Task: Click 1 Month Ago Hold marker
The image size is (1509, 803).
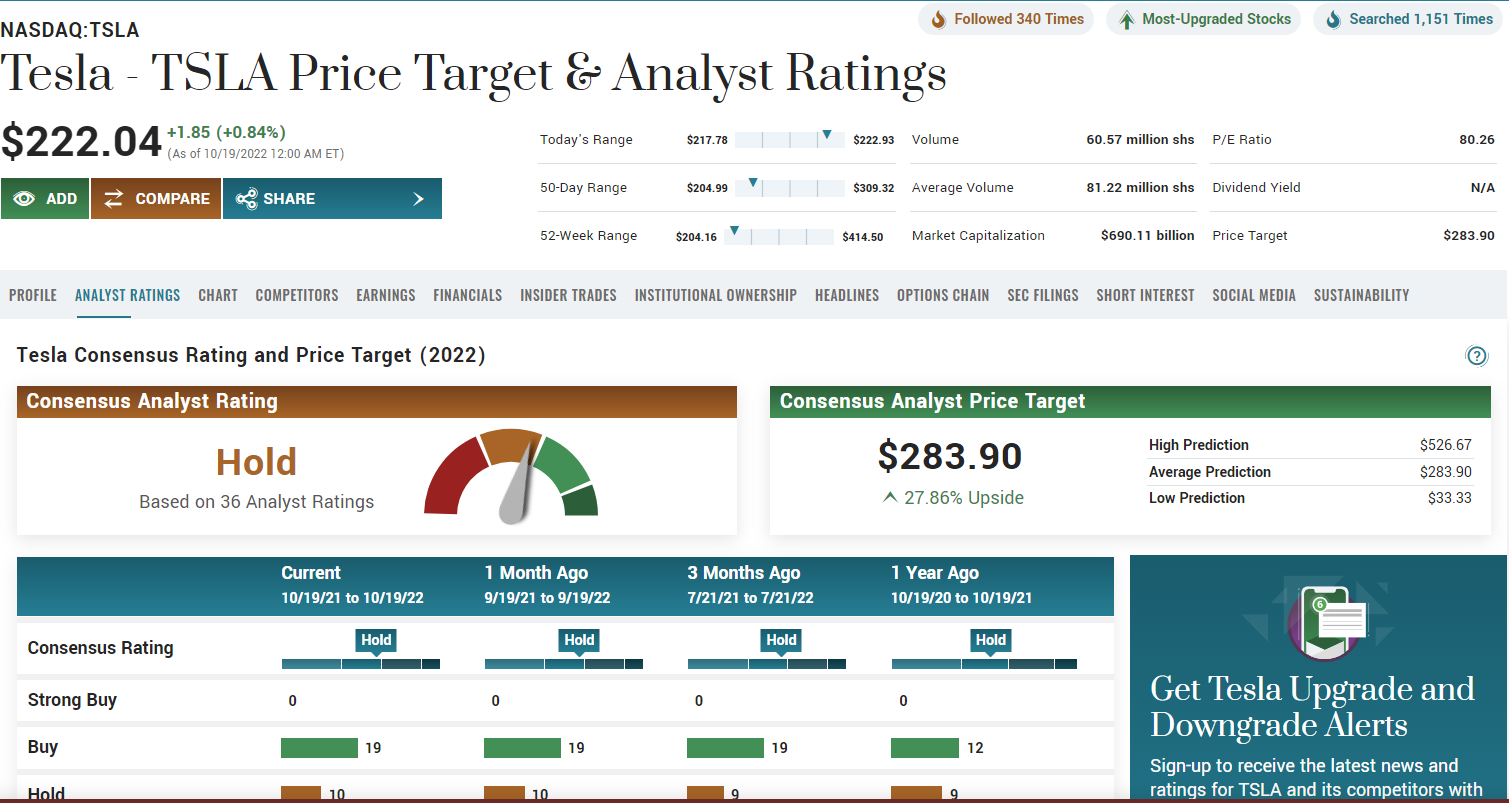Action: (579, 641)
